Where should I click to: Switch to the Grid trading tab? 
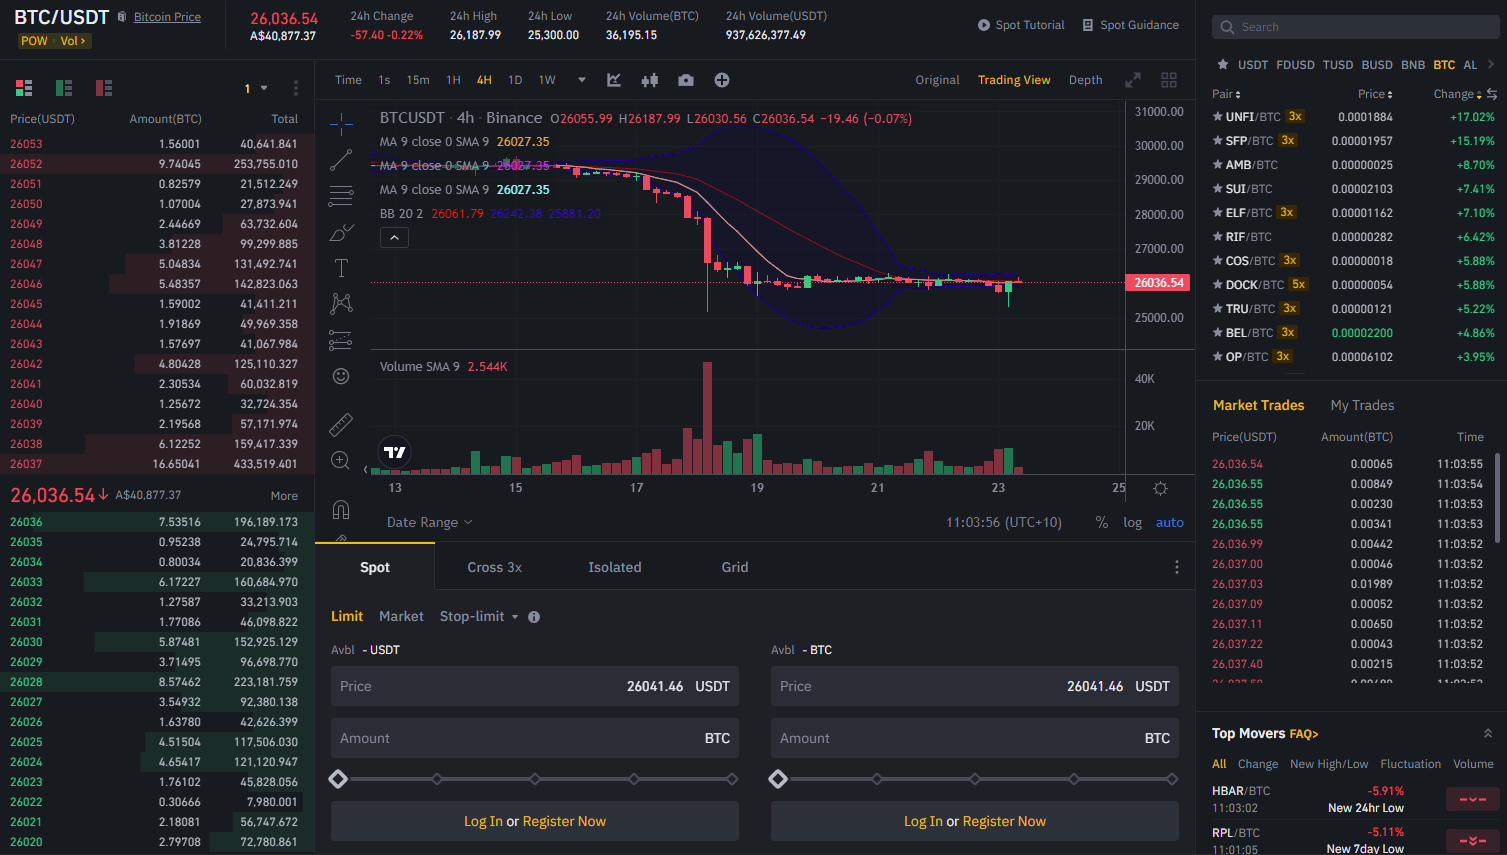pos(735,567)
